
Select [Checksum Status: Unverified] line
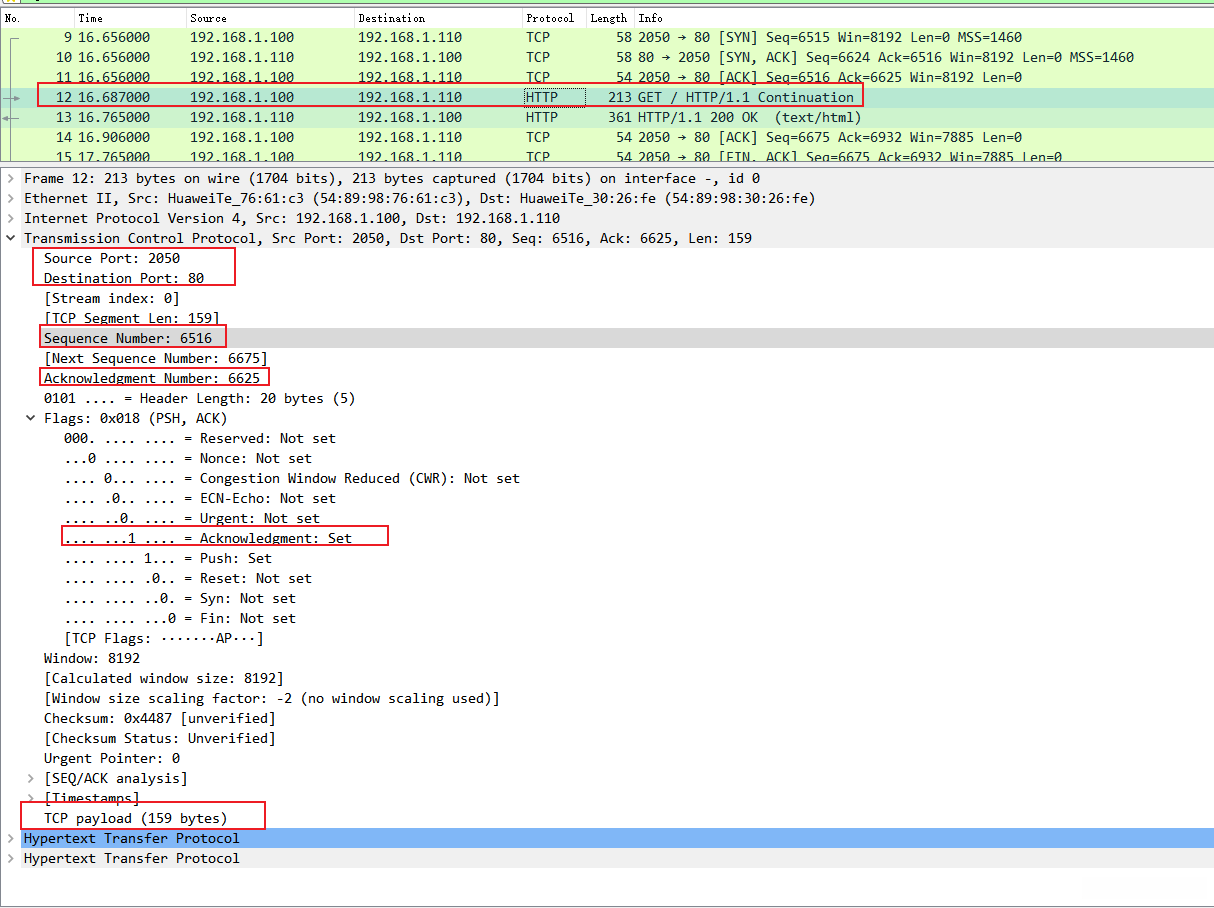pos(160,738)
